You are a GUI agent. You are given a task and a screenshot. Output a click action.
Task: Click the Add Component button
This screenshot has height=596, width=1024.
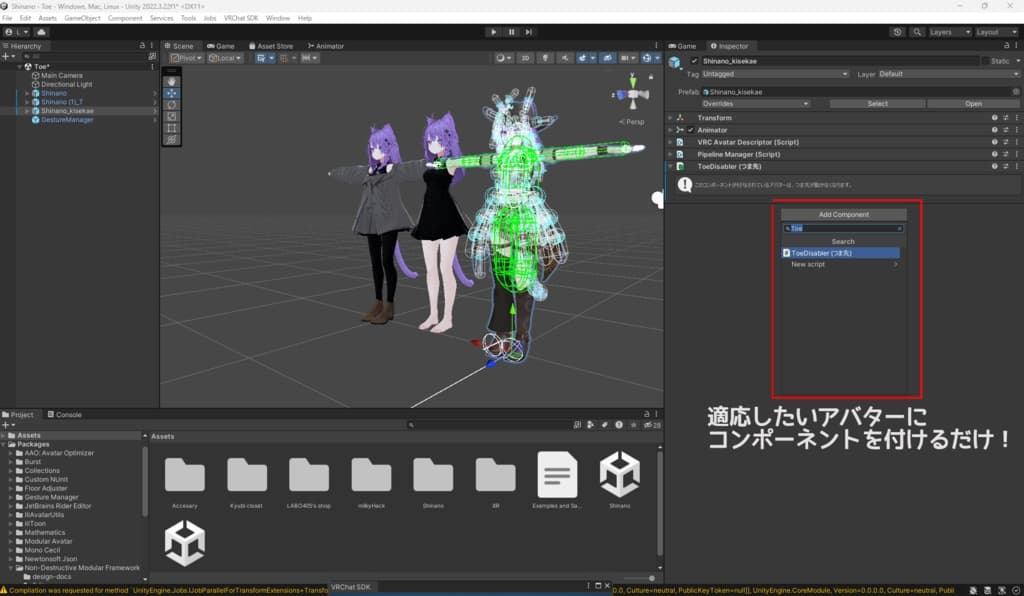(843, 215)
